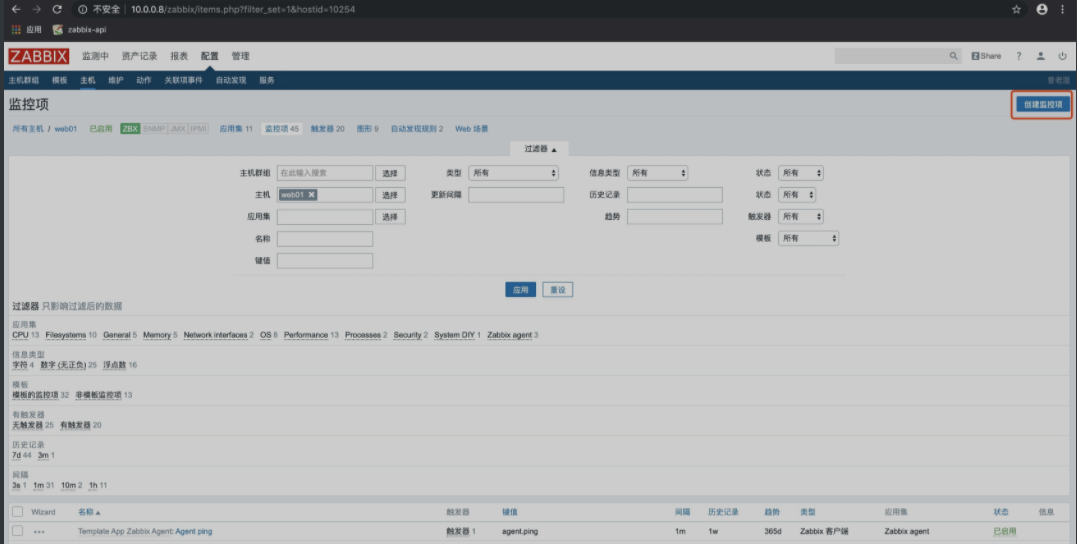Open the zabbix-api bookmark
This screenshot has height=544, width=1077.
tap(80, 30)
